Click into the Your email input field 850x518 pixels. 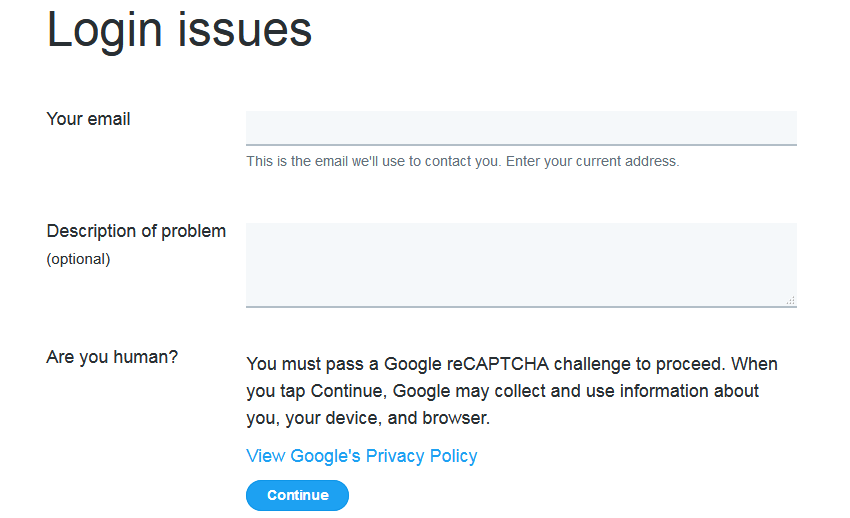tap(521, 128)
